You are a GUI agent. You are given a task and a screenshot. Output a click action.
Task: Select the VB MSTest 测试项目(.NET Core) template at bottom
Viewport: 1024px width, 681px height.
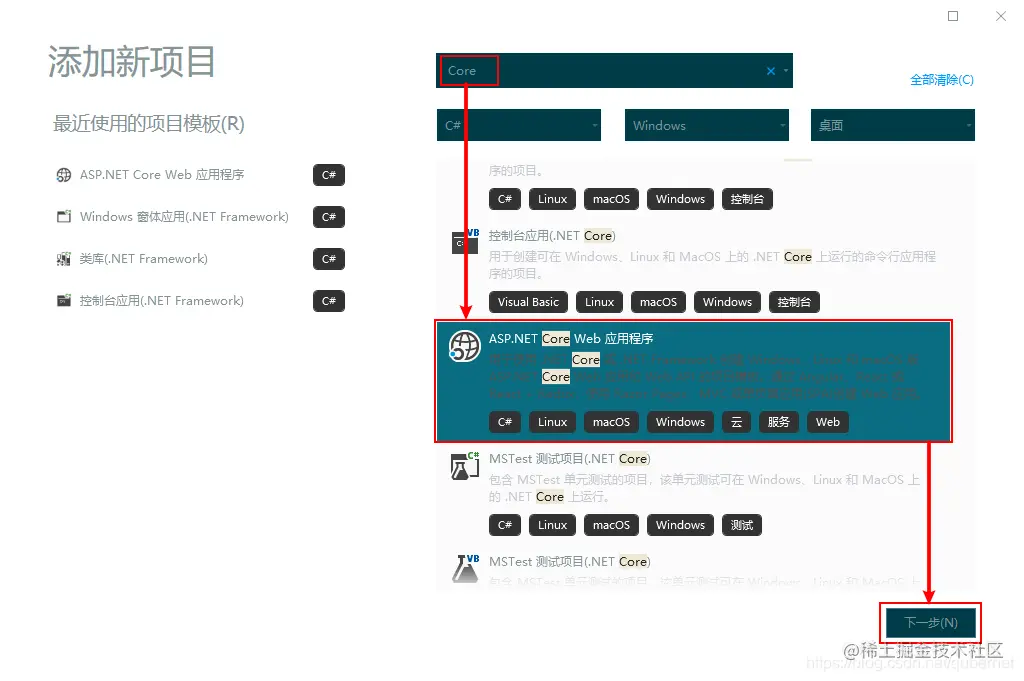tap(569, 562)
